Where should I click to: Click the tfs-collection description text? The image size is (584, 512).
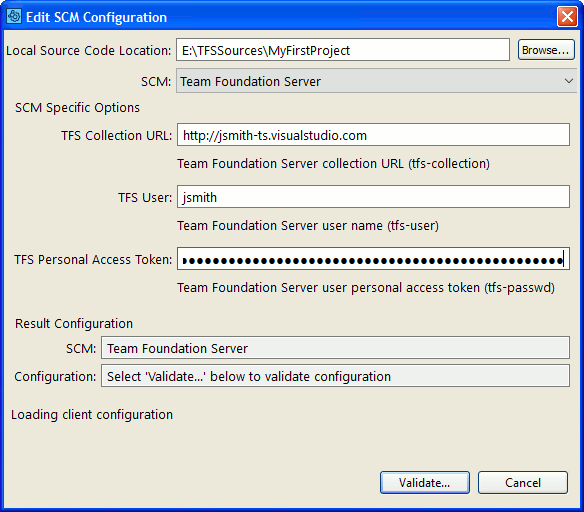click(333, 163)
